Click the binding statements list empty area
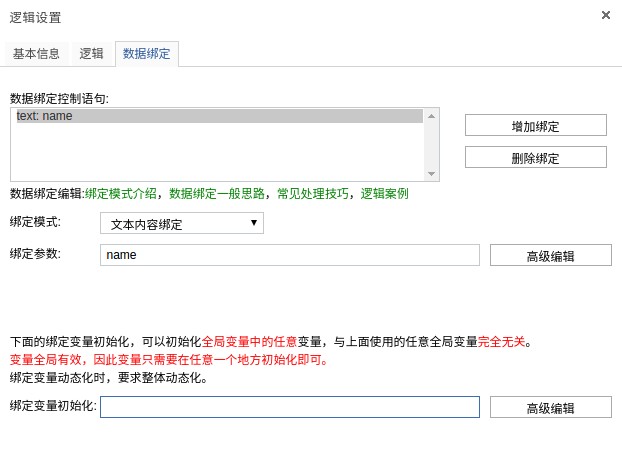This screenshot has height=455, width=622. pos(219,152)
